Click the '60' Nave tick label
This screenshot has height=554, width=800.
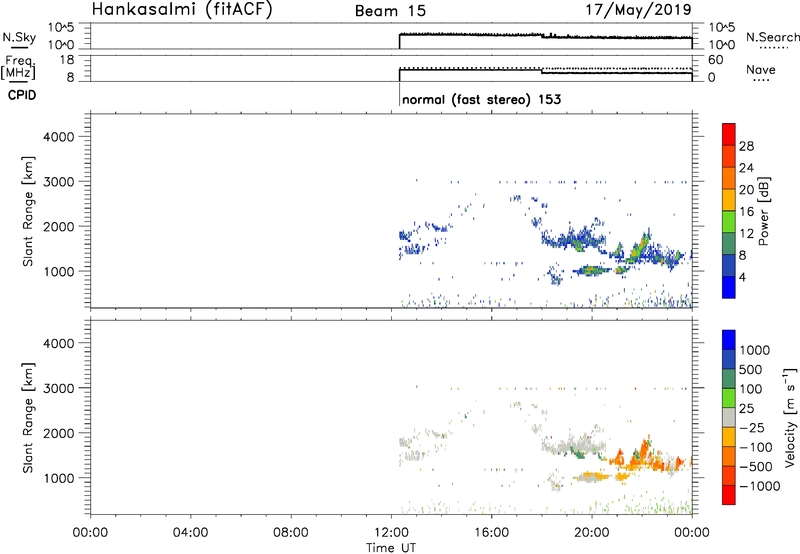coord(715,60)
